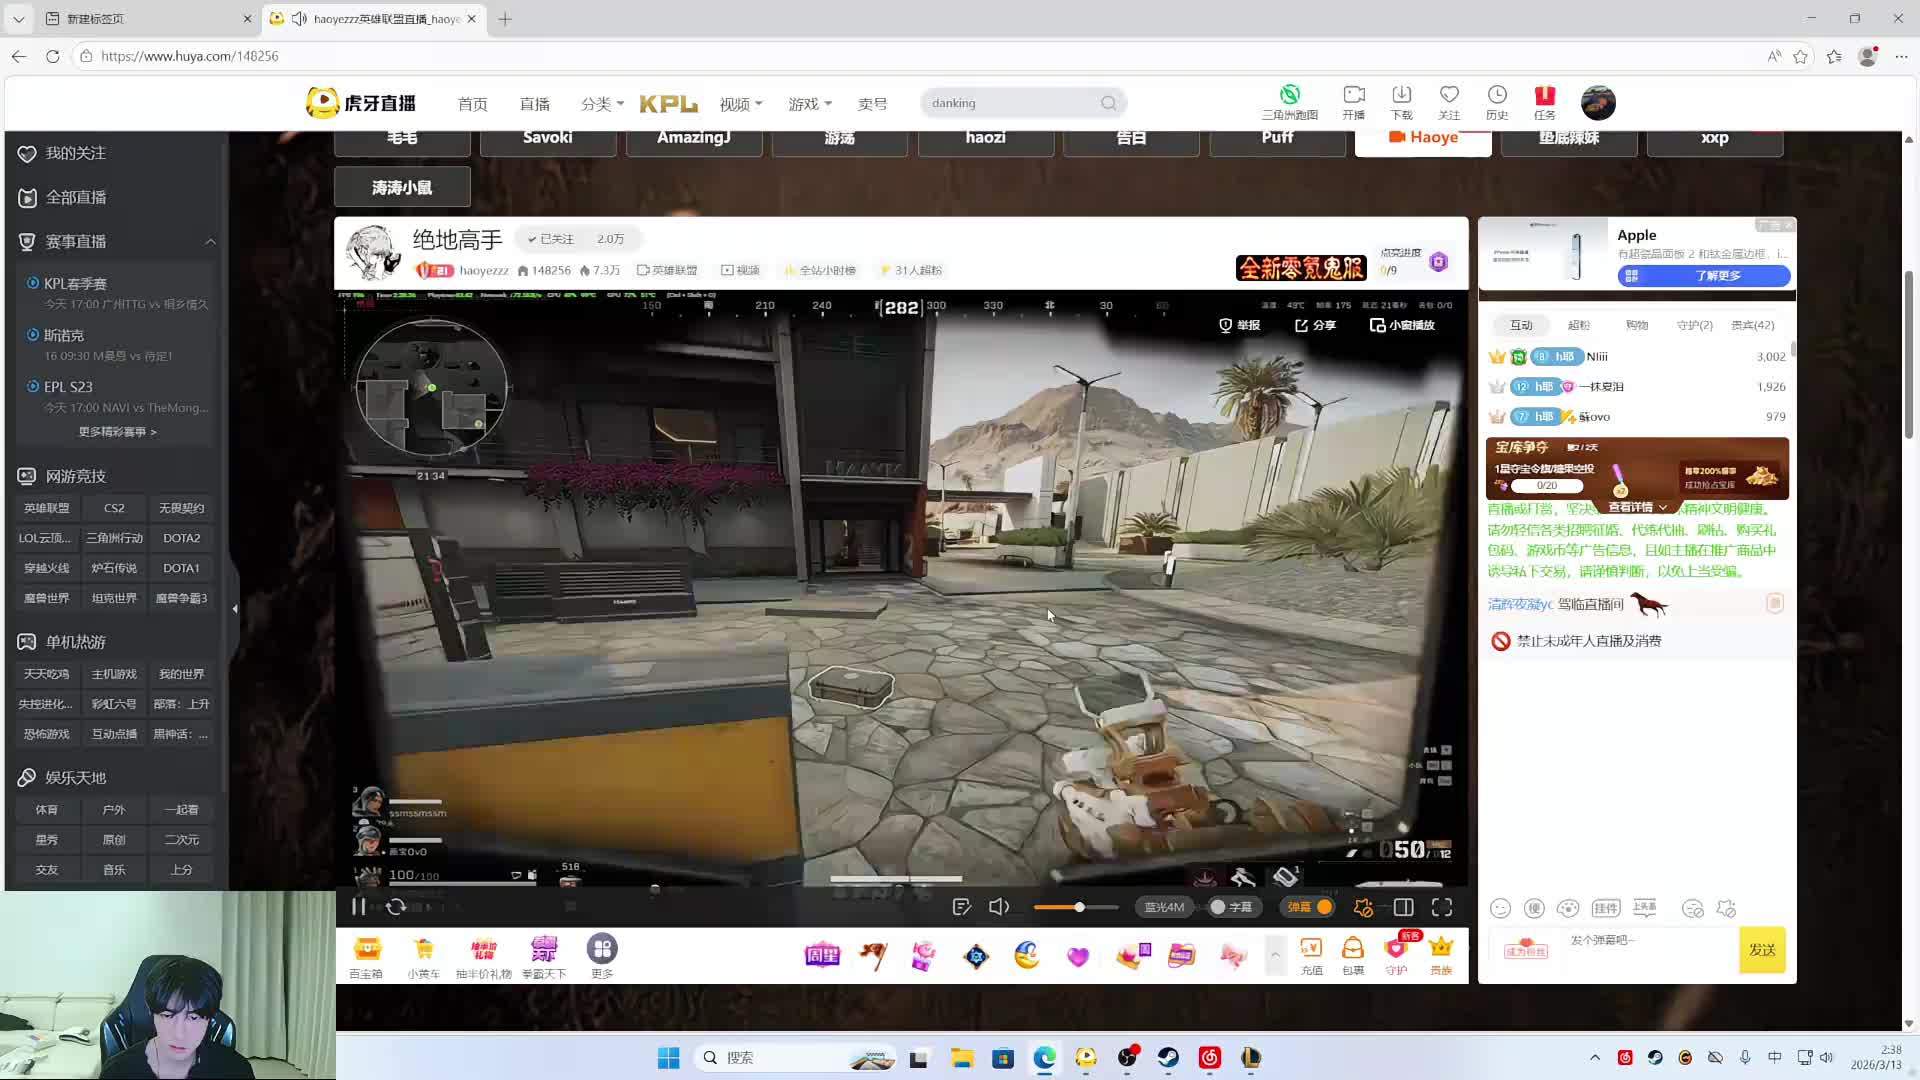The width and height of the screenshot is (1920, 1080).
Task: Open the emoji picker in chat
Action: pyautogui.click(x=1500, y=908)
